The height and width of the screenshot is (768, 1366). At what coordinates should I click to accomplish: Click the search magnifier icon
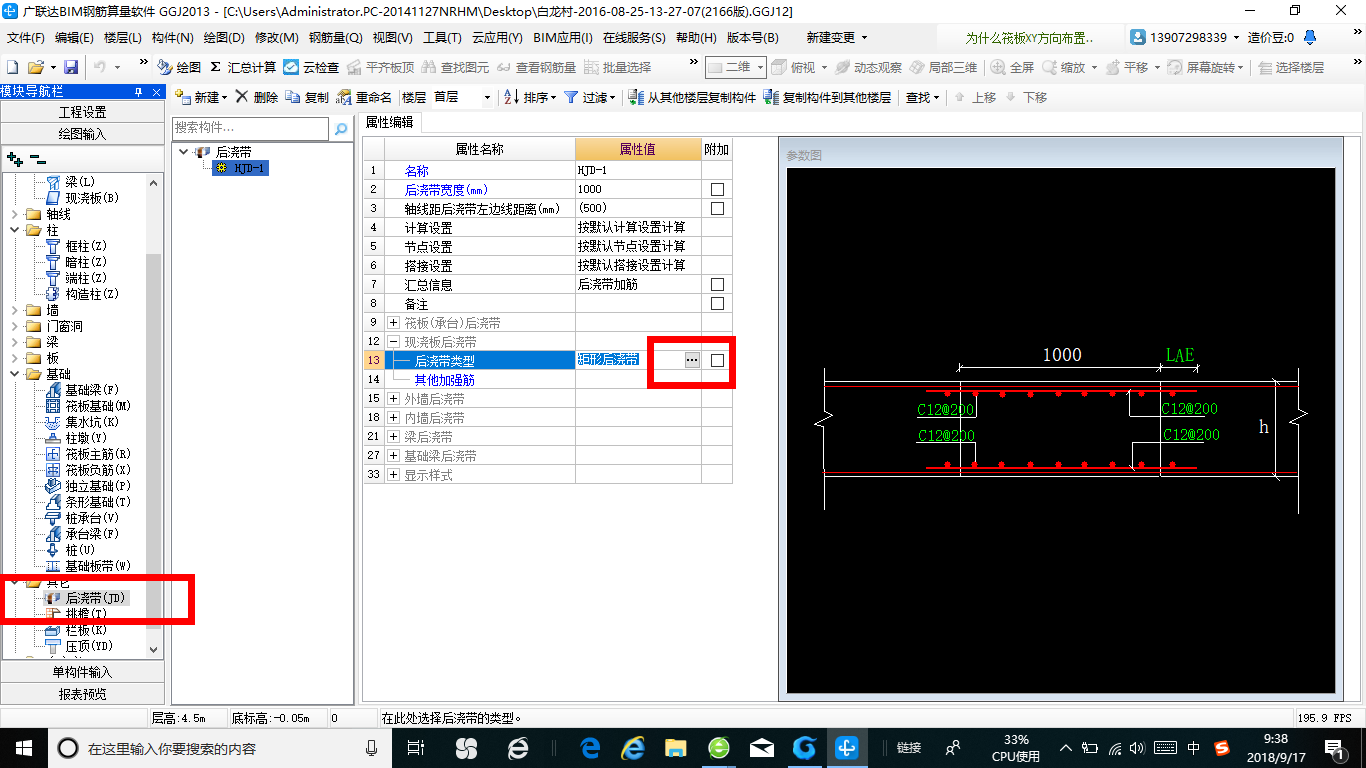(x=341, y=128)
